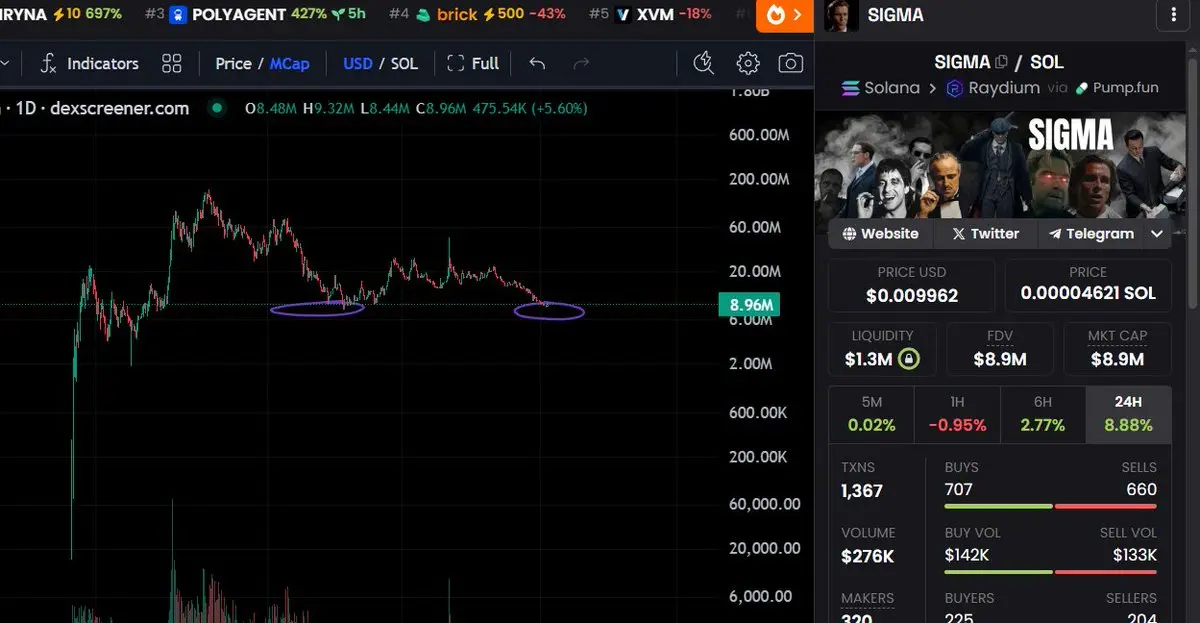Viewport: 1200px width, 623px height.
Task: Expand more links chevron beside Telegram
Action: [1157, 234]
